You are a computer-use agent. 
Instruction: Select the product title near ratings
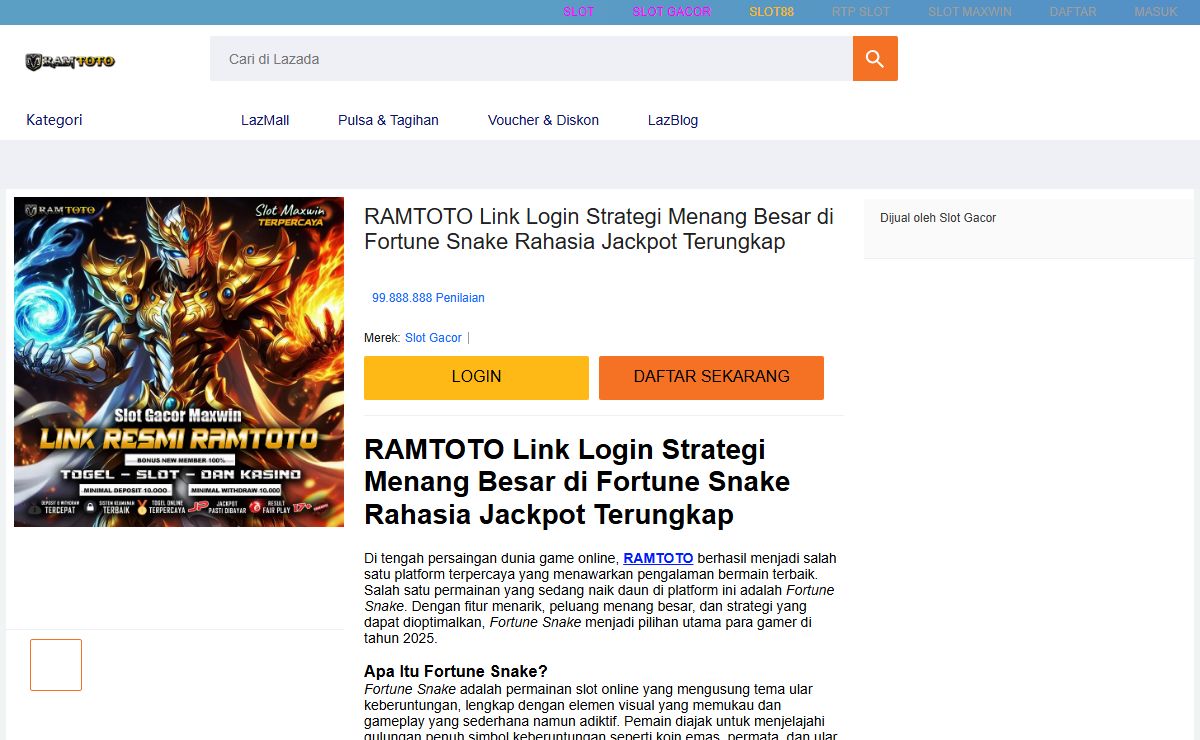599,229
